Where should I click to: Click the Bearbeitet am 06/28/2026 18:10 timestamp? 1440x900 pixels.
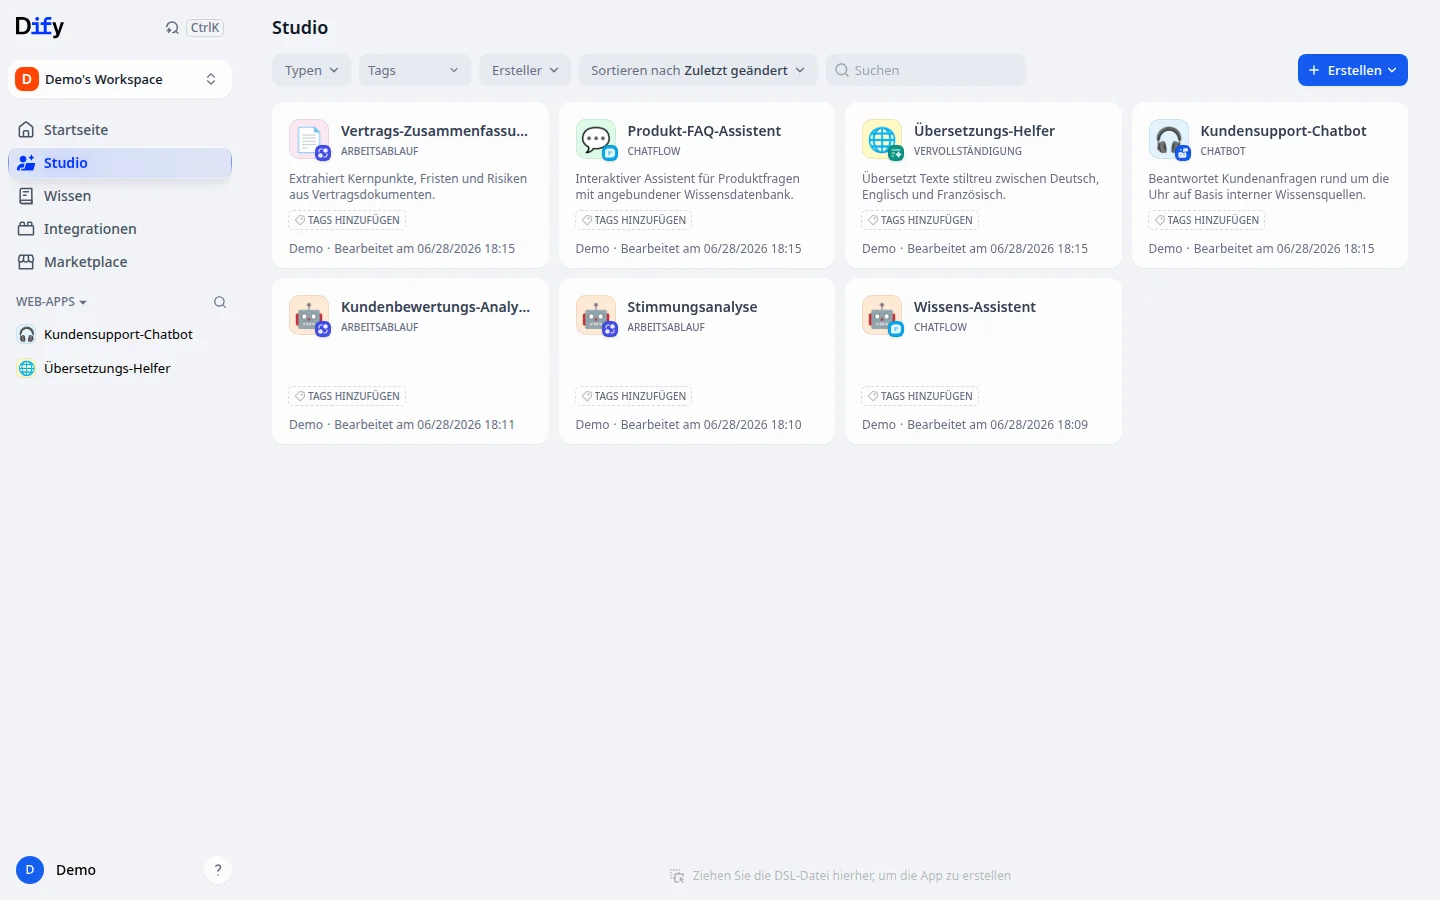pos(711,425)
